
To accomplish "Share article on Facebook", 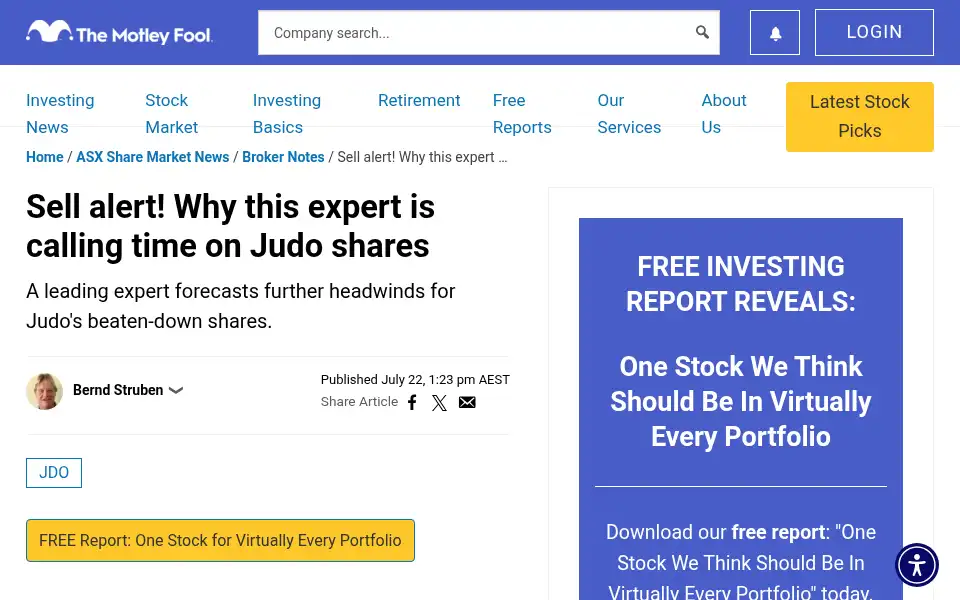I will (413, 402).
